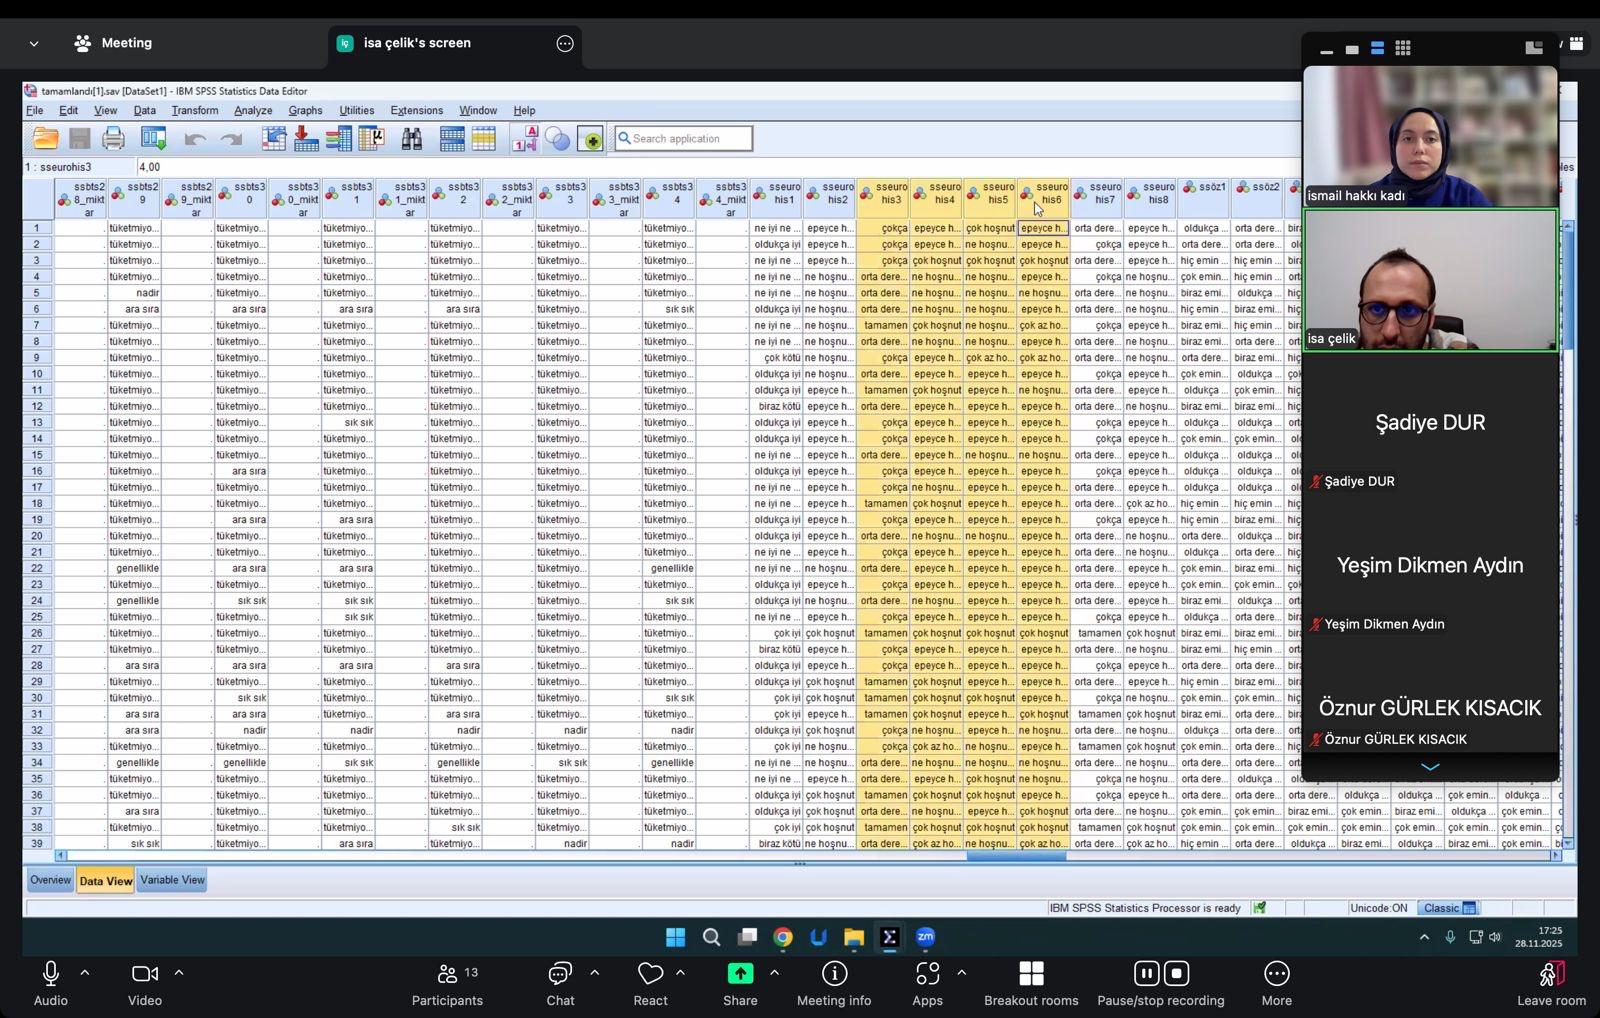Open the options arrow beside Share
This screenshot has width=1600, height=1018.
[775, 972]
